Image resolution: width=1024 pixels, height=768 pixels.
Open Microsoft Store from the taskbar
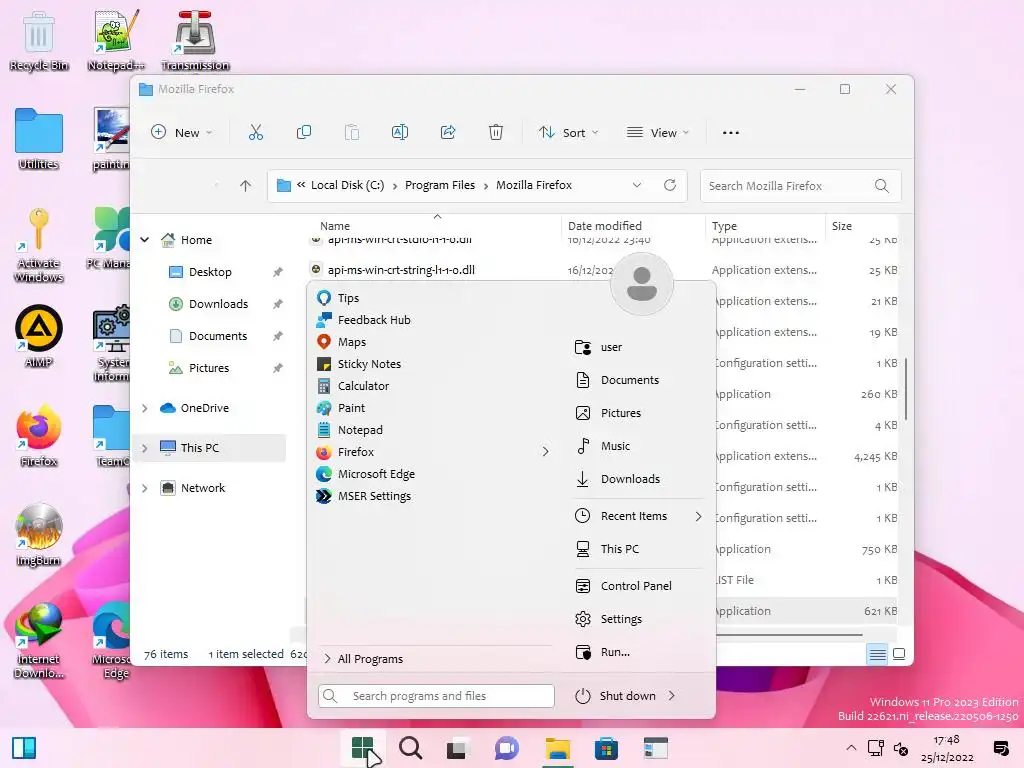[x=606, y=748]
